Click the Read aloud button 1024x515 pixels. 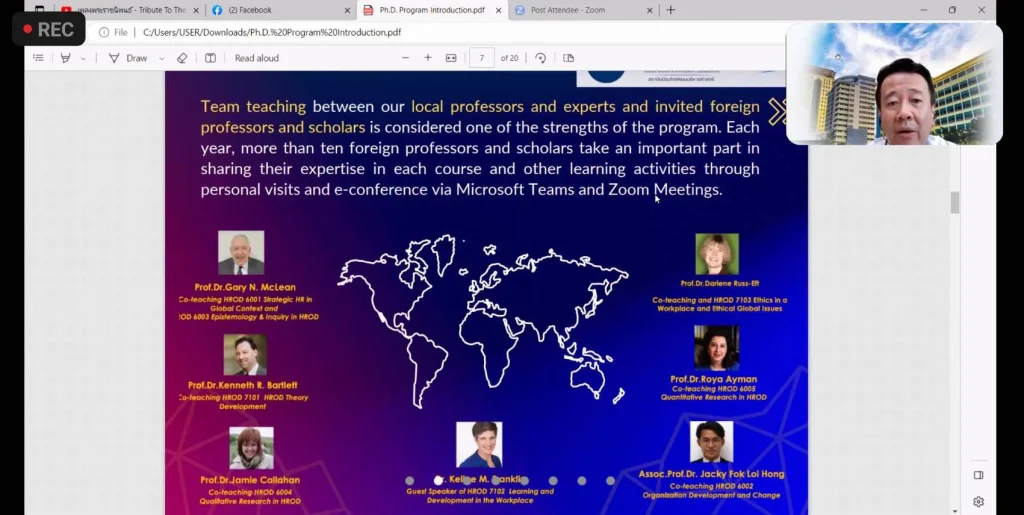[x=257, y=58]
